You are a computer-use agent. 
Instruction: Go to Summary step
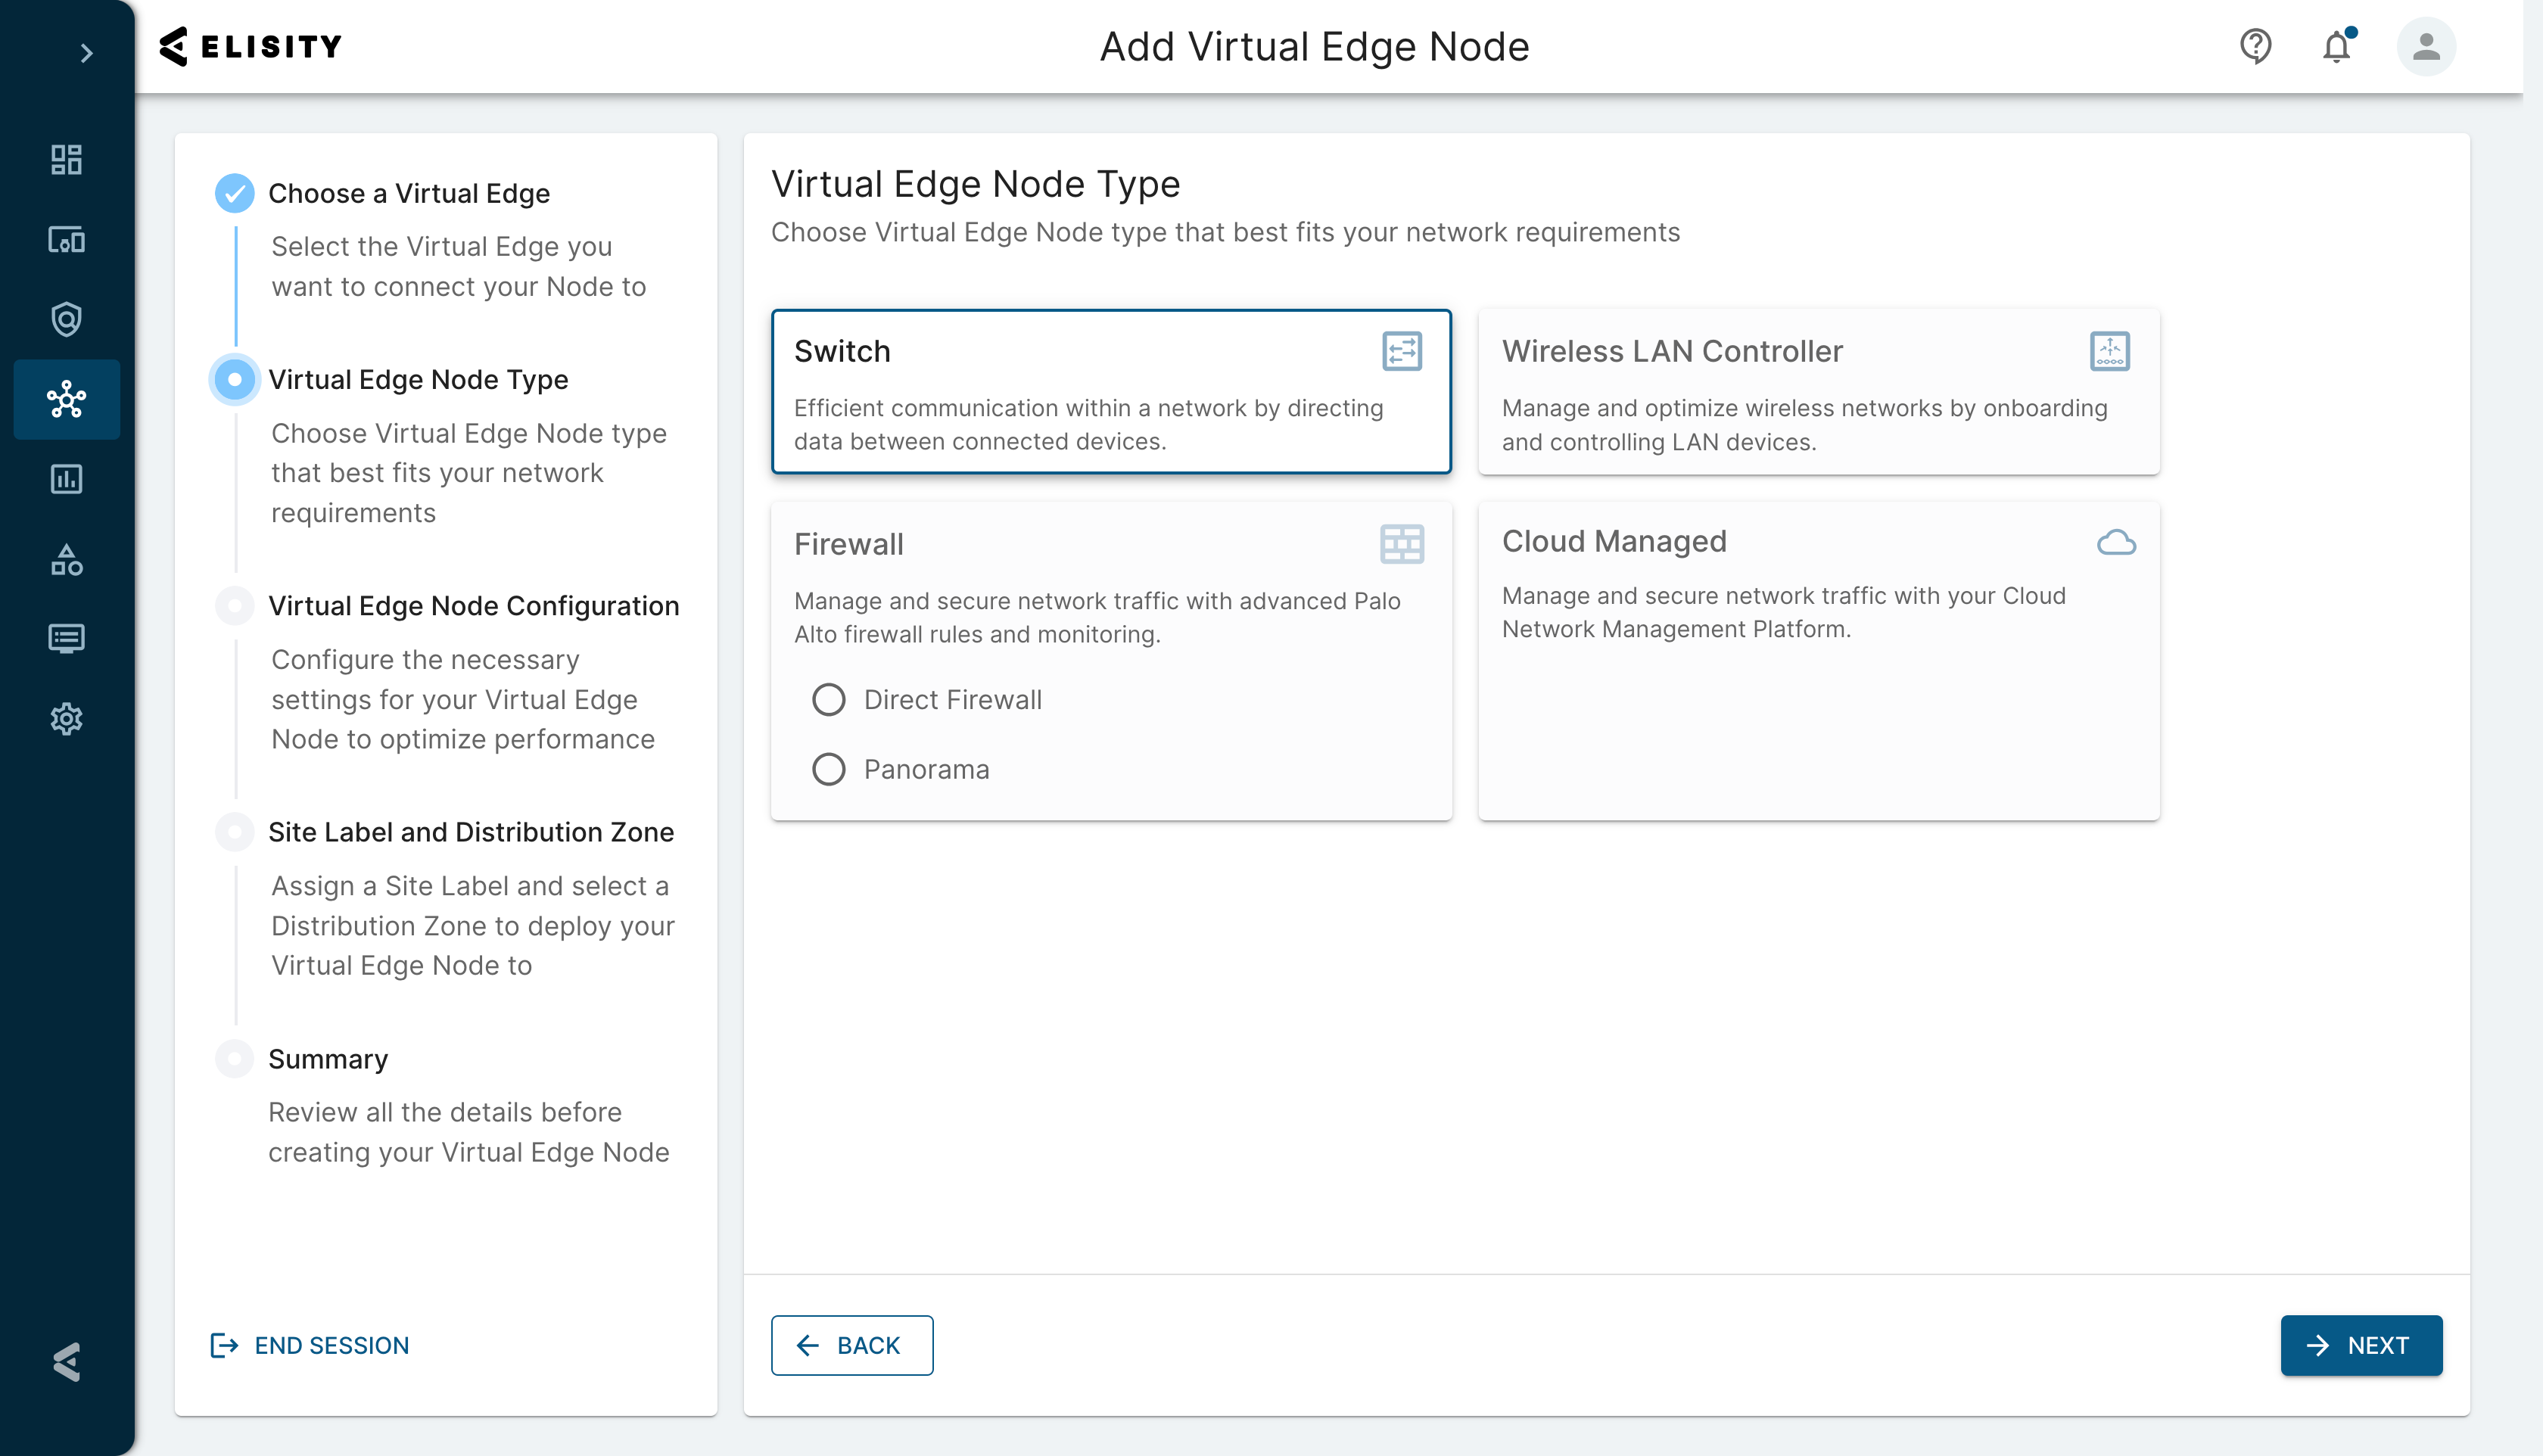pyautogui.click(x=328, y=1059)
